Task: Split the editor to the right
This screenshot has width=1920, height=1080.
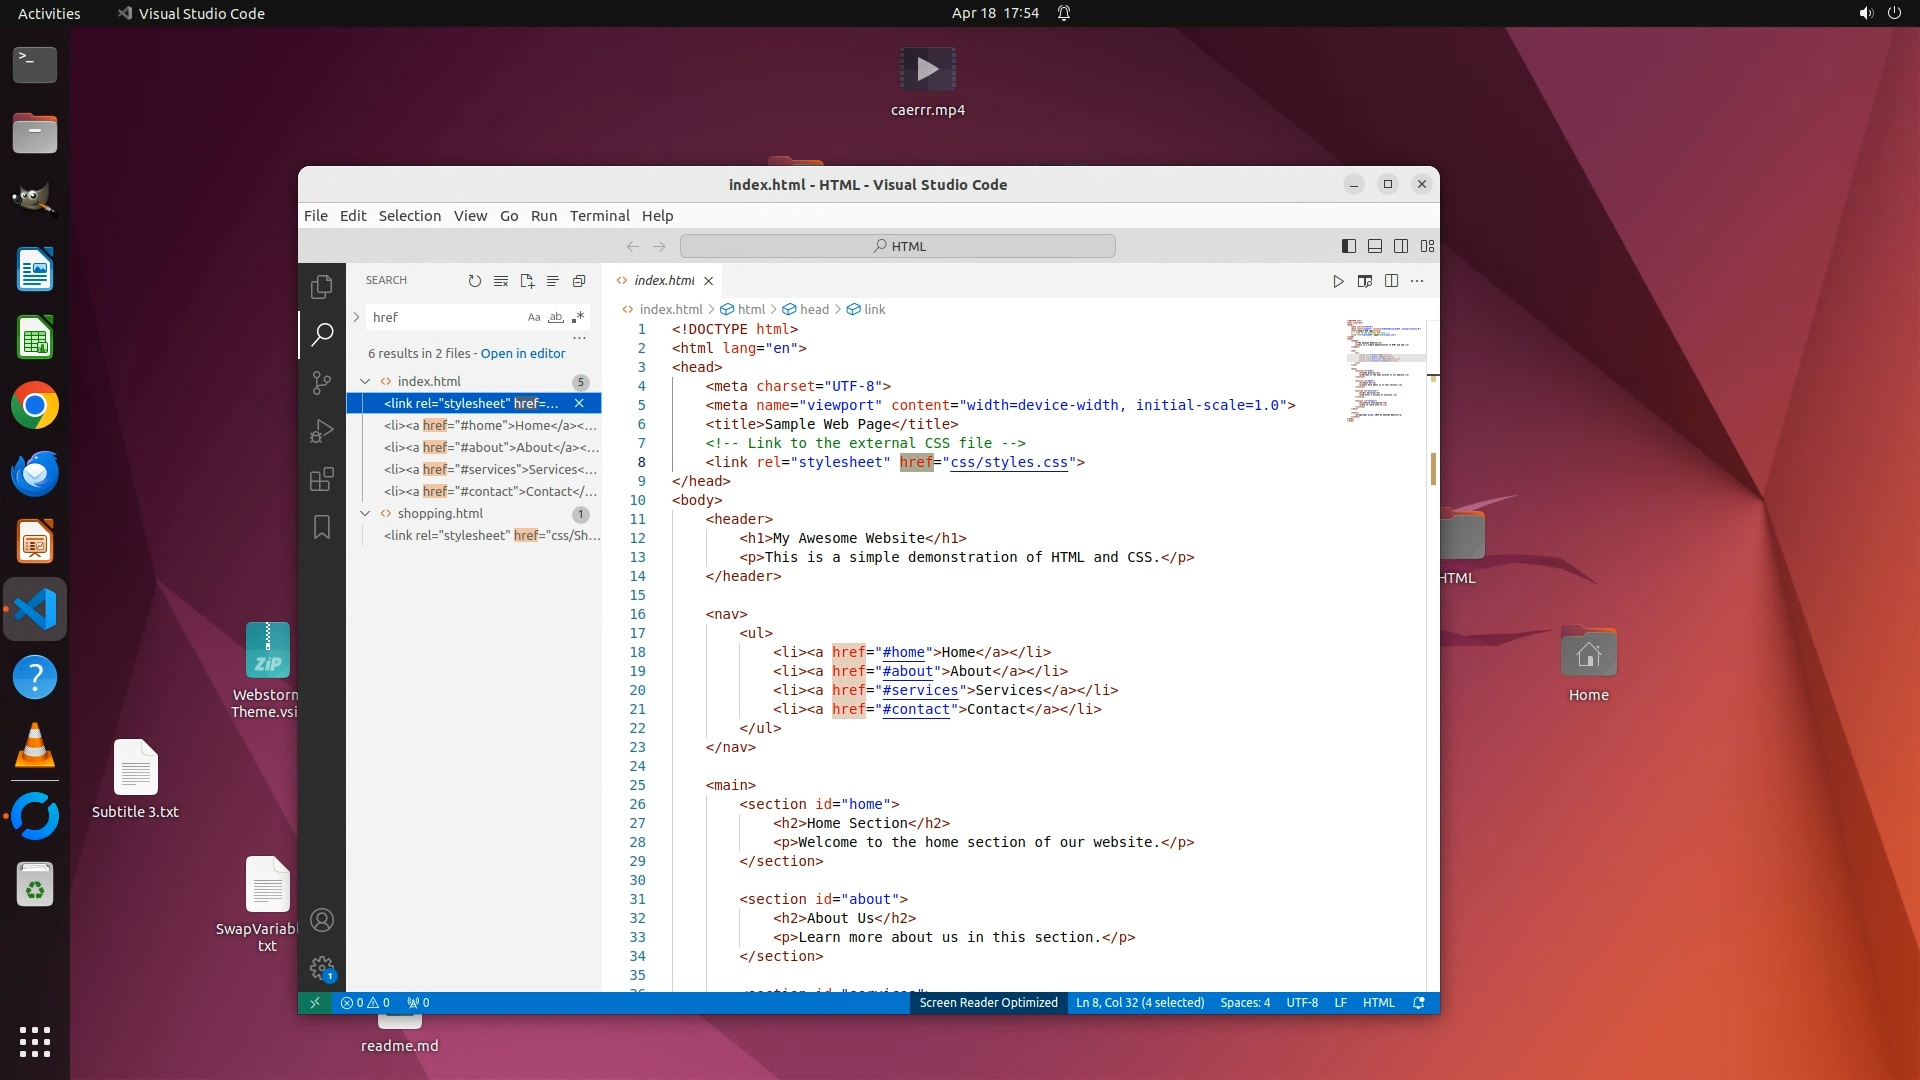Action: pyautogui.click(x=1391, y=281)
